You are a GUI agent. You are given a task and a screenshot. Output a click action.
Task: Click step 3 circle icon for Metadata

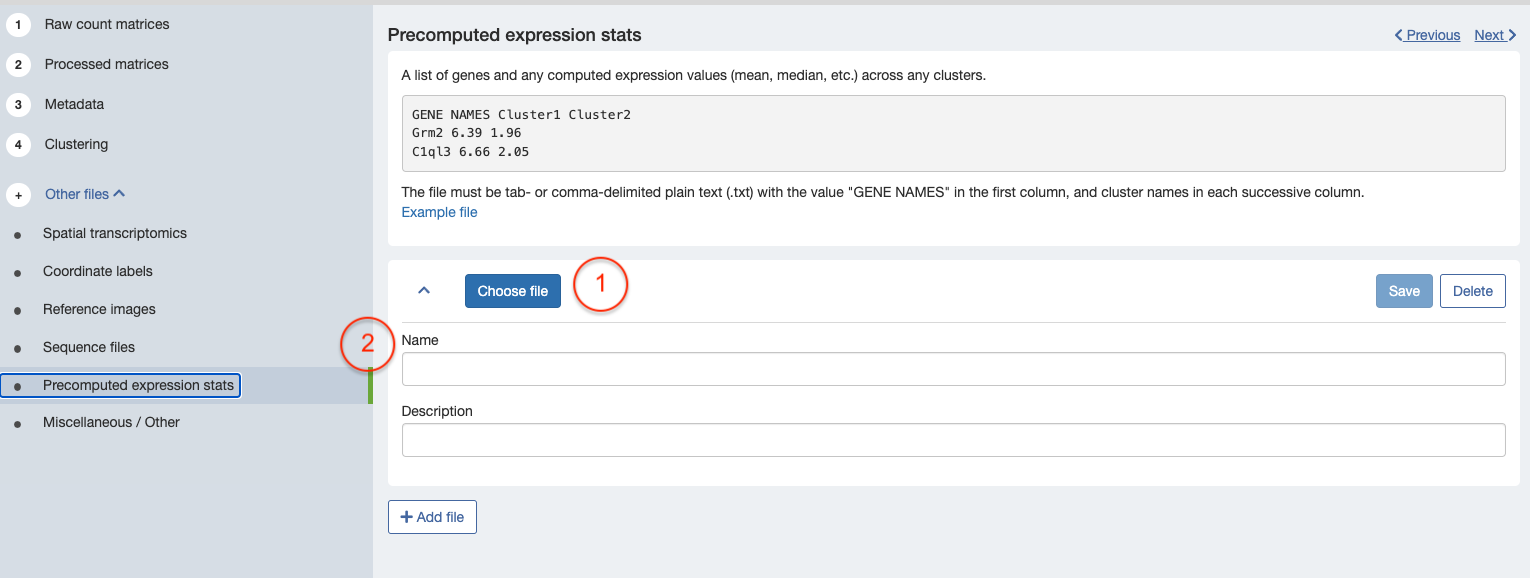[x=18, y=105]
